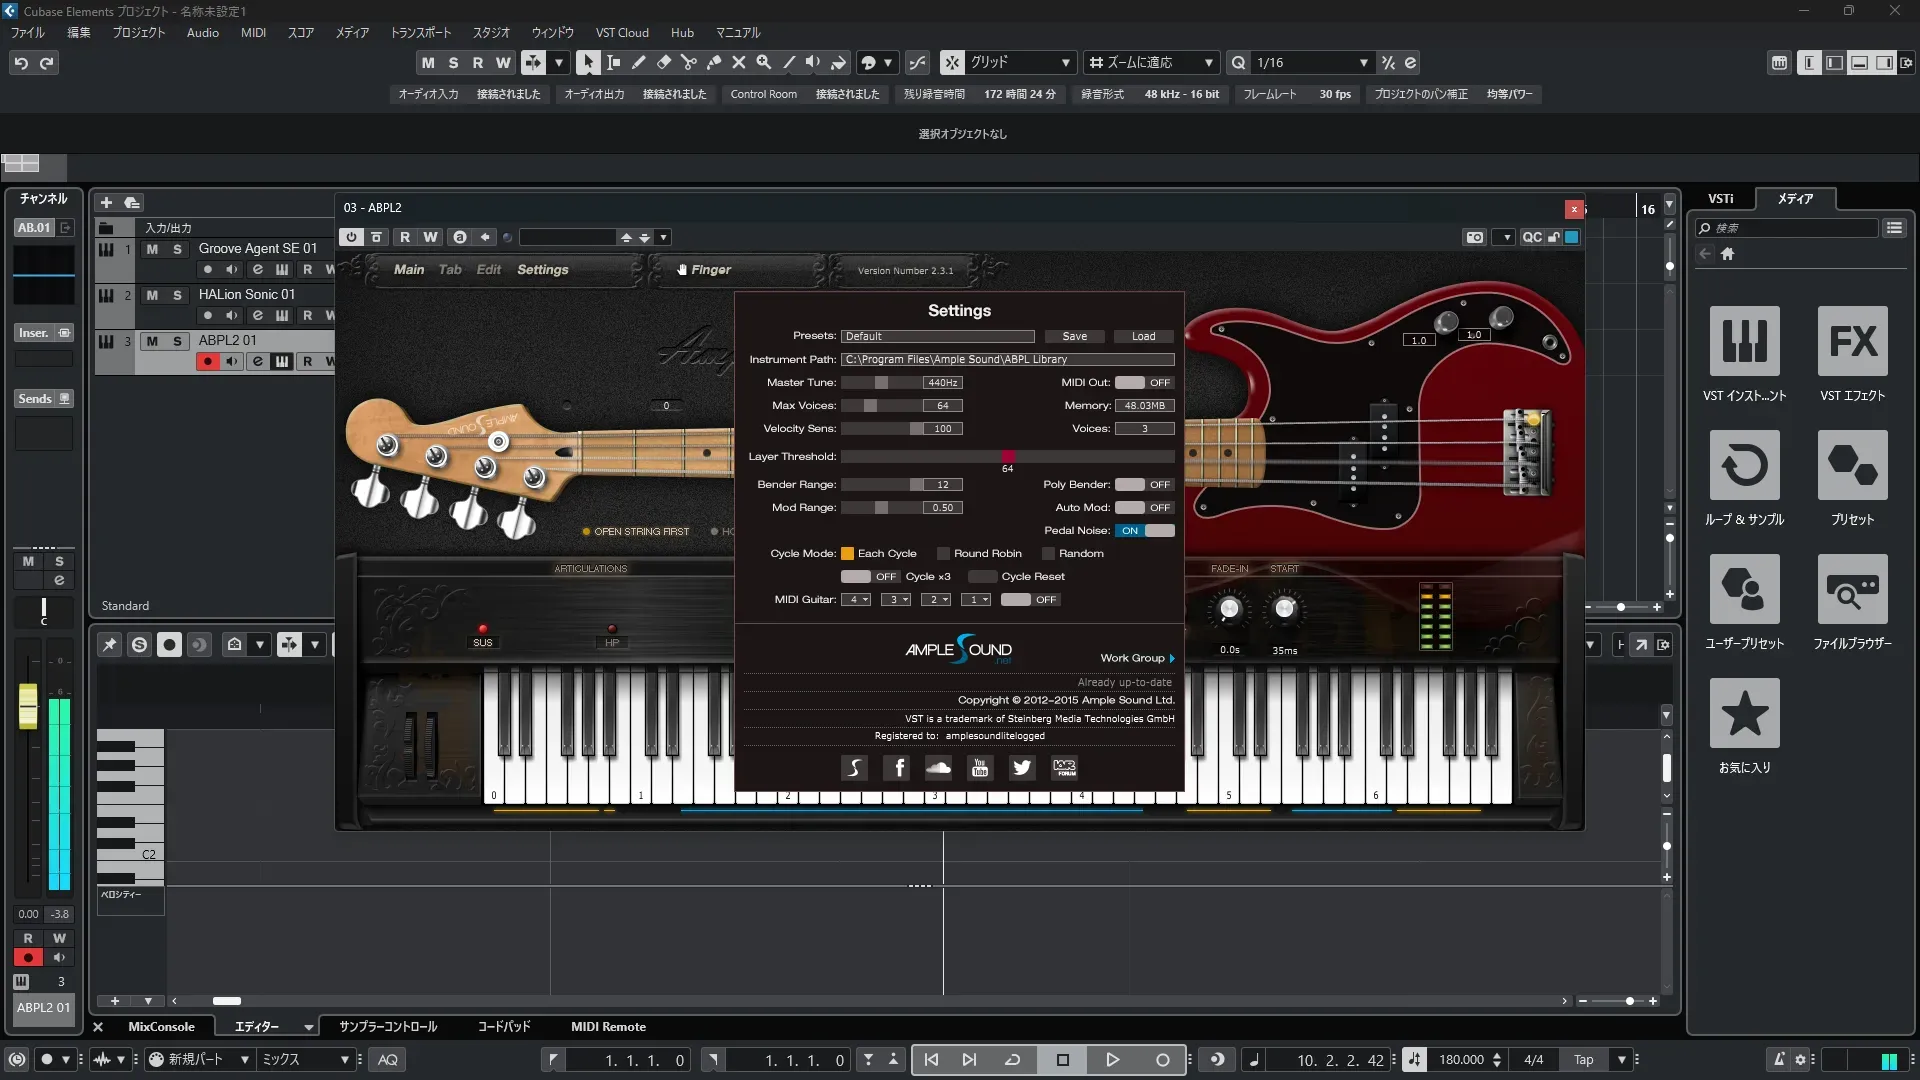The width and height of the screenshot is (1920, 1080).
Task: Adjust the Layer Threshold slider handle
Action: [1008, 457]
